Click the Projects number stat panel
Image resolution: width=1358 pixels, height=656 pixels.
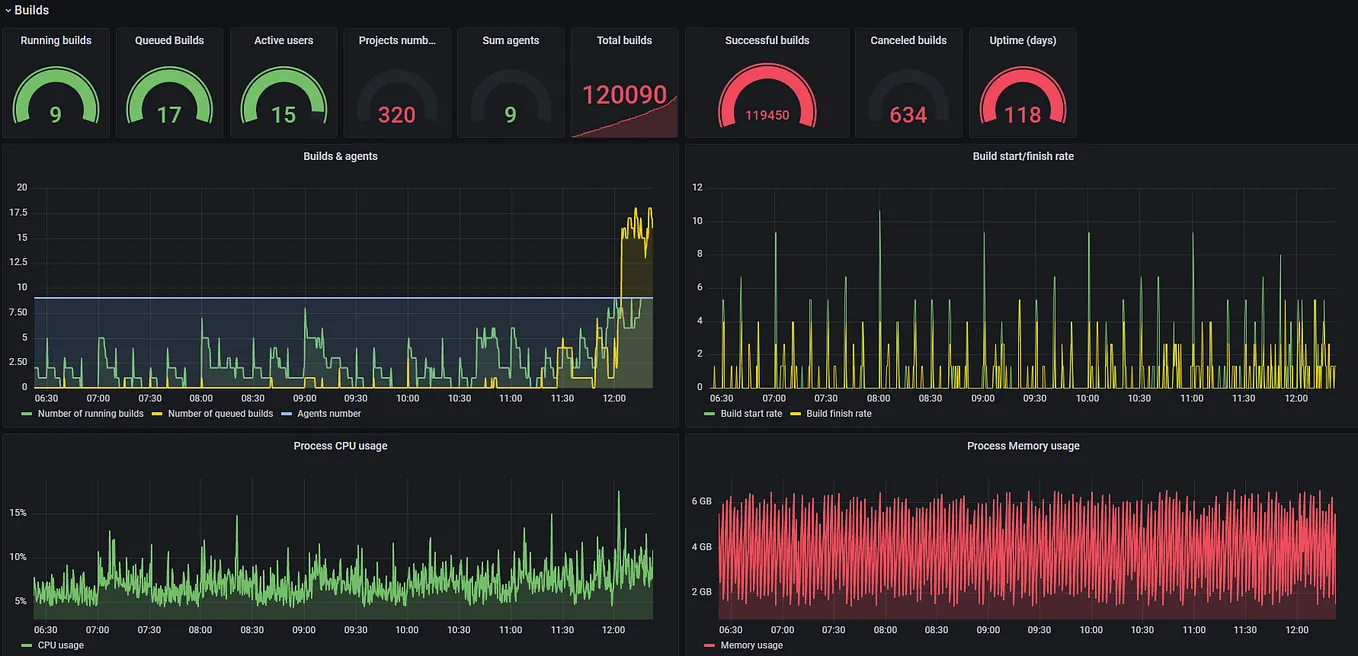397,82
